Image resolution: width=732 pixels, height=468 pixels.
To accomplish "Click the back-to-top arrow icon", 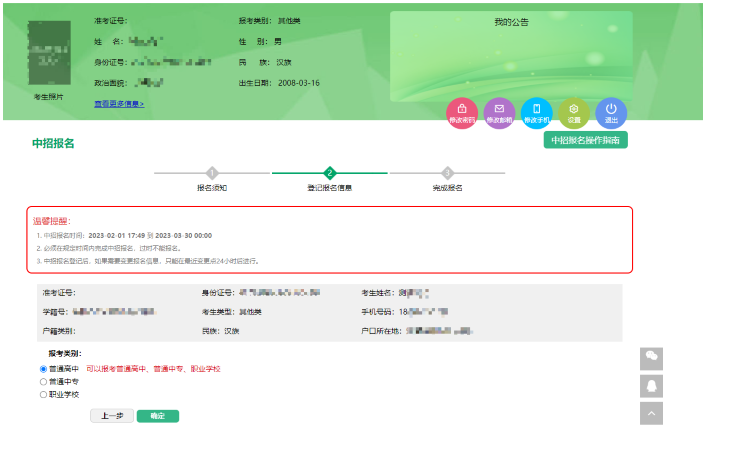I will click(651, 412).
